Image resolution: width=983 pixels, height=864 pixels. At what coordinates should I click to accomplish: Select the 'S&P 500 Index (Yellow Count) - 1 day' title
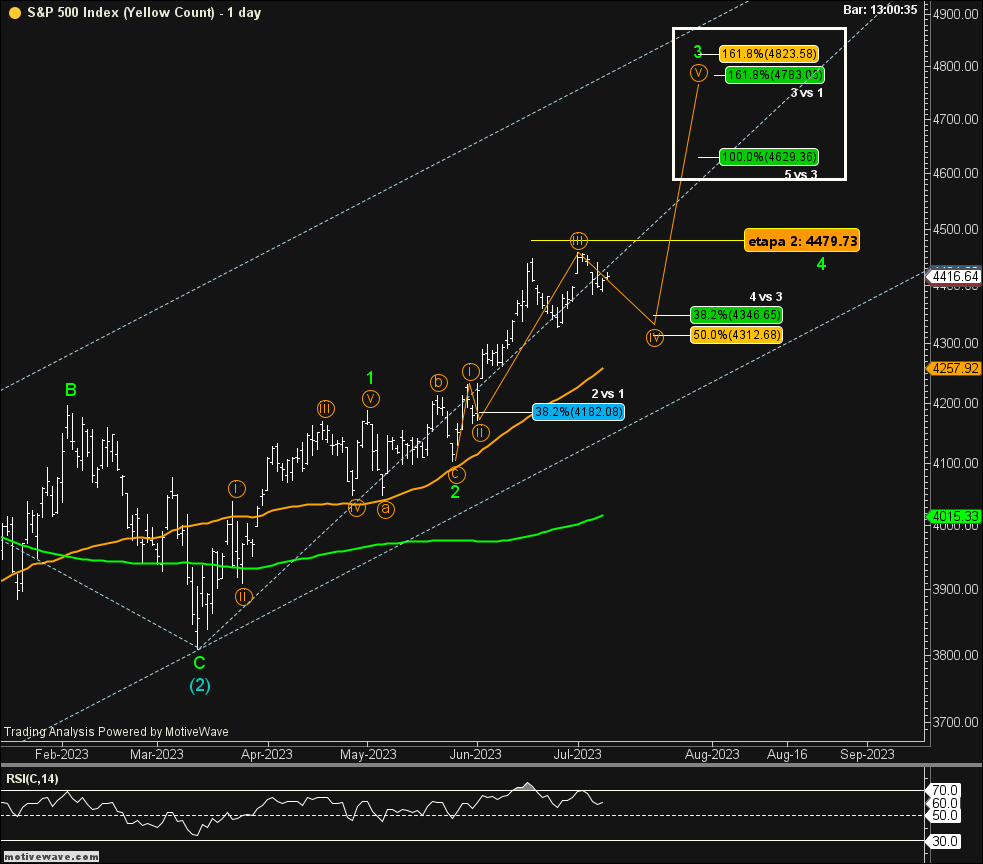click(x=144, y=13)
